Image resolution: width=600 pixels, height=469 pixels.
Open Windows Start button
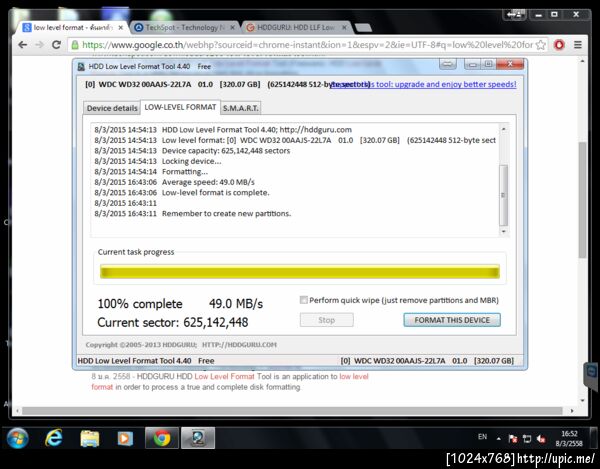coord(17,438)
